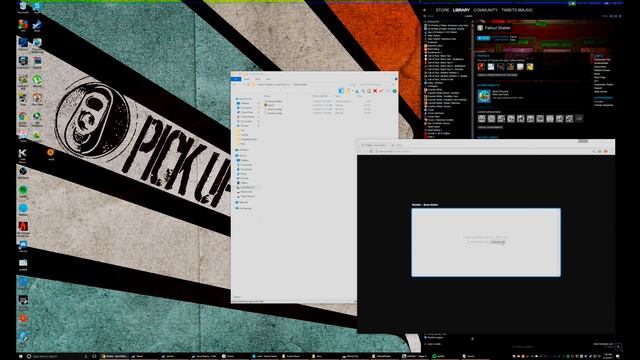Viewport: 640px width, 360px height.
Task: Open the green Spotify desktop icon
Action: 23,191
